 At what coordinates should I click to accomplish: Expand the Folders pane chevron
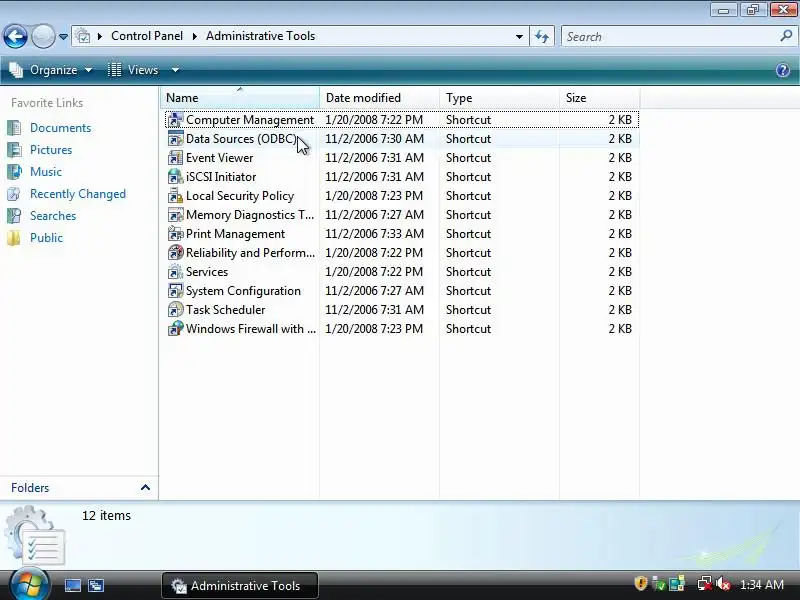point(145,487)
